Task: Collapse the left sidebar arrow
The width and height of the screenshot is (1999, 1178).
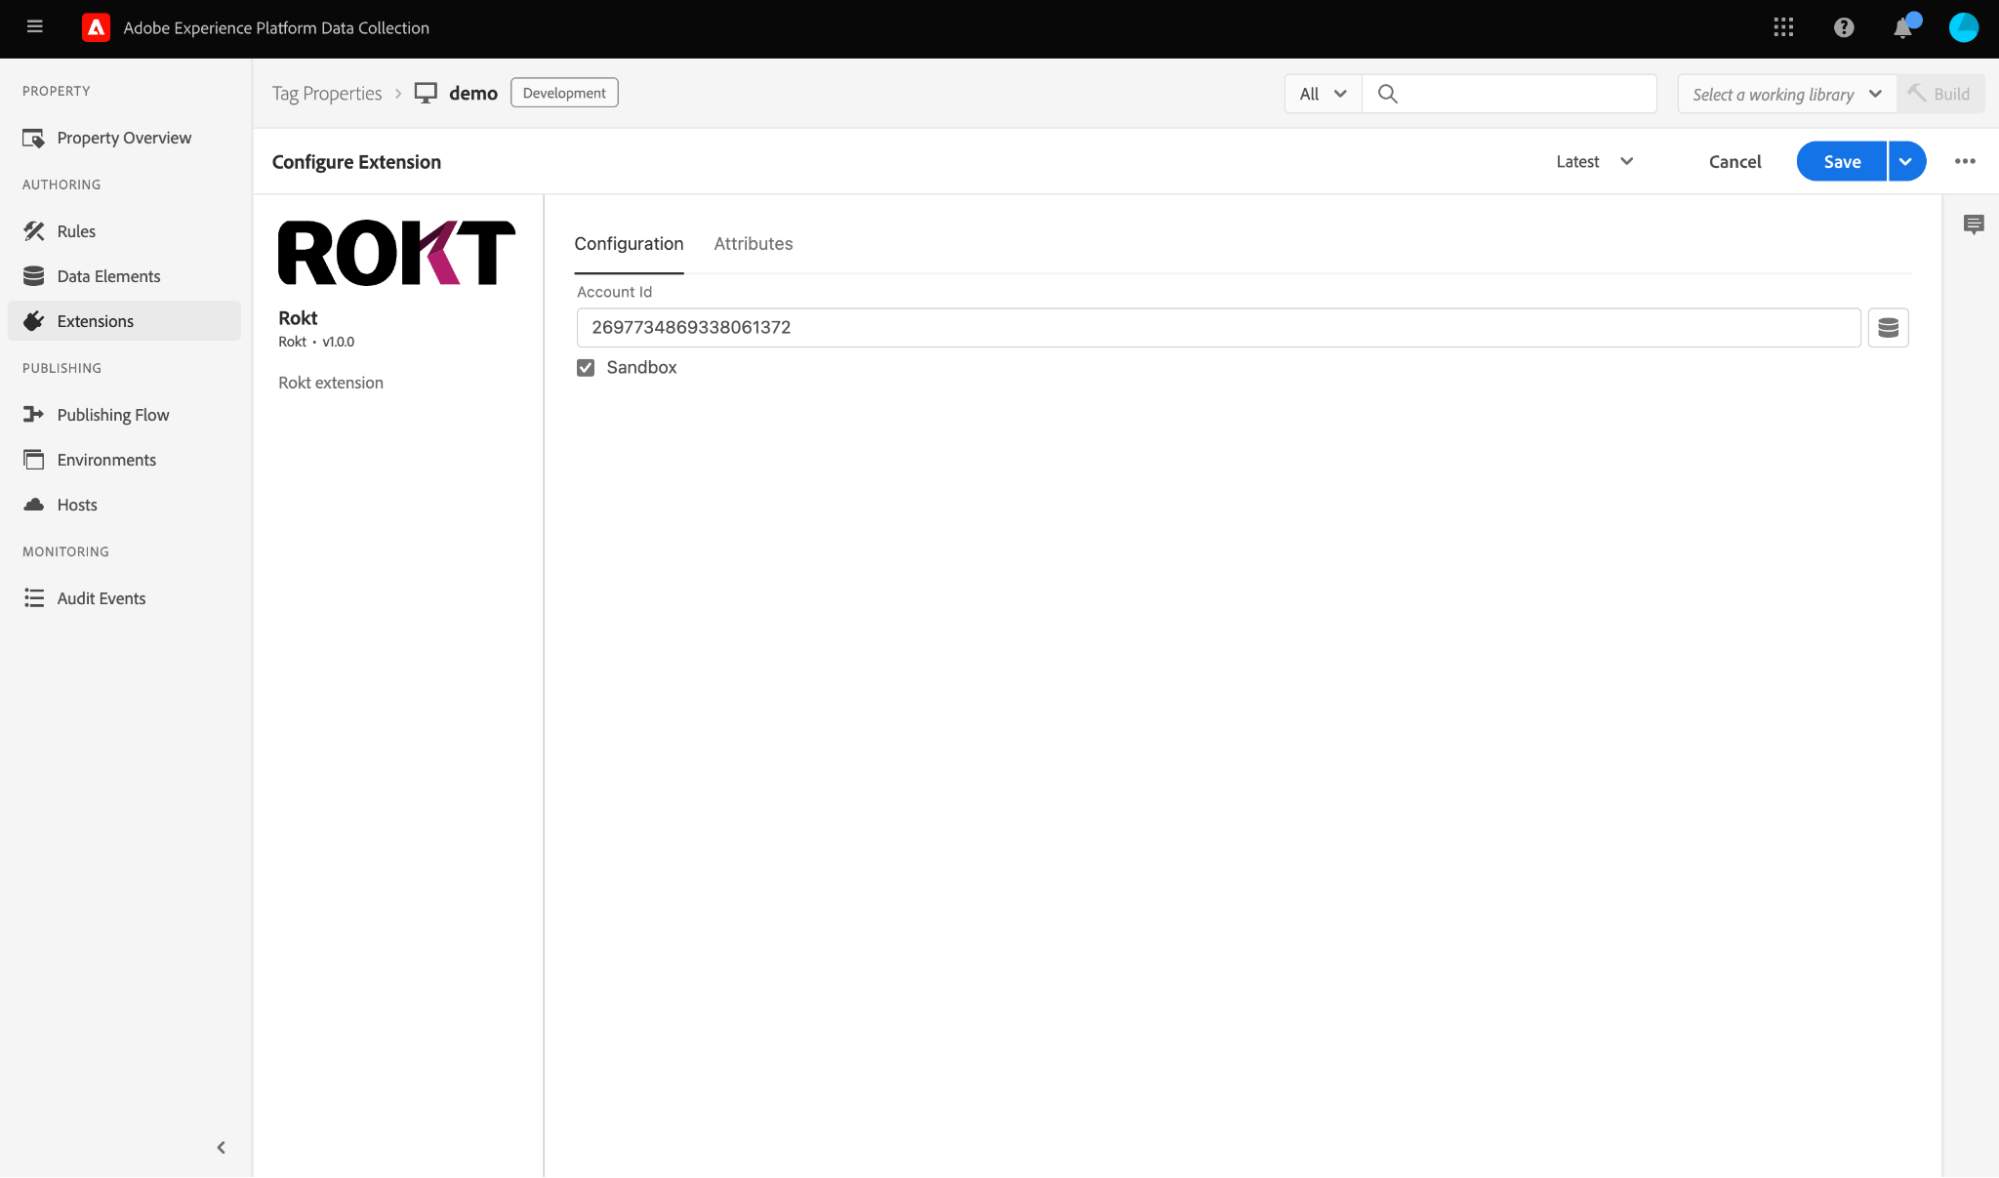Action: coord(221,1147)
